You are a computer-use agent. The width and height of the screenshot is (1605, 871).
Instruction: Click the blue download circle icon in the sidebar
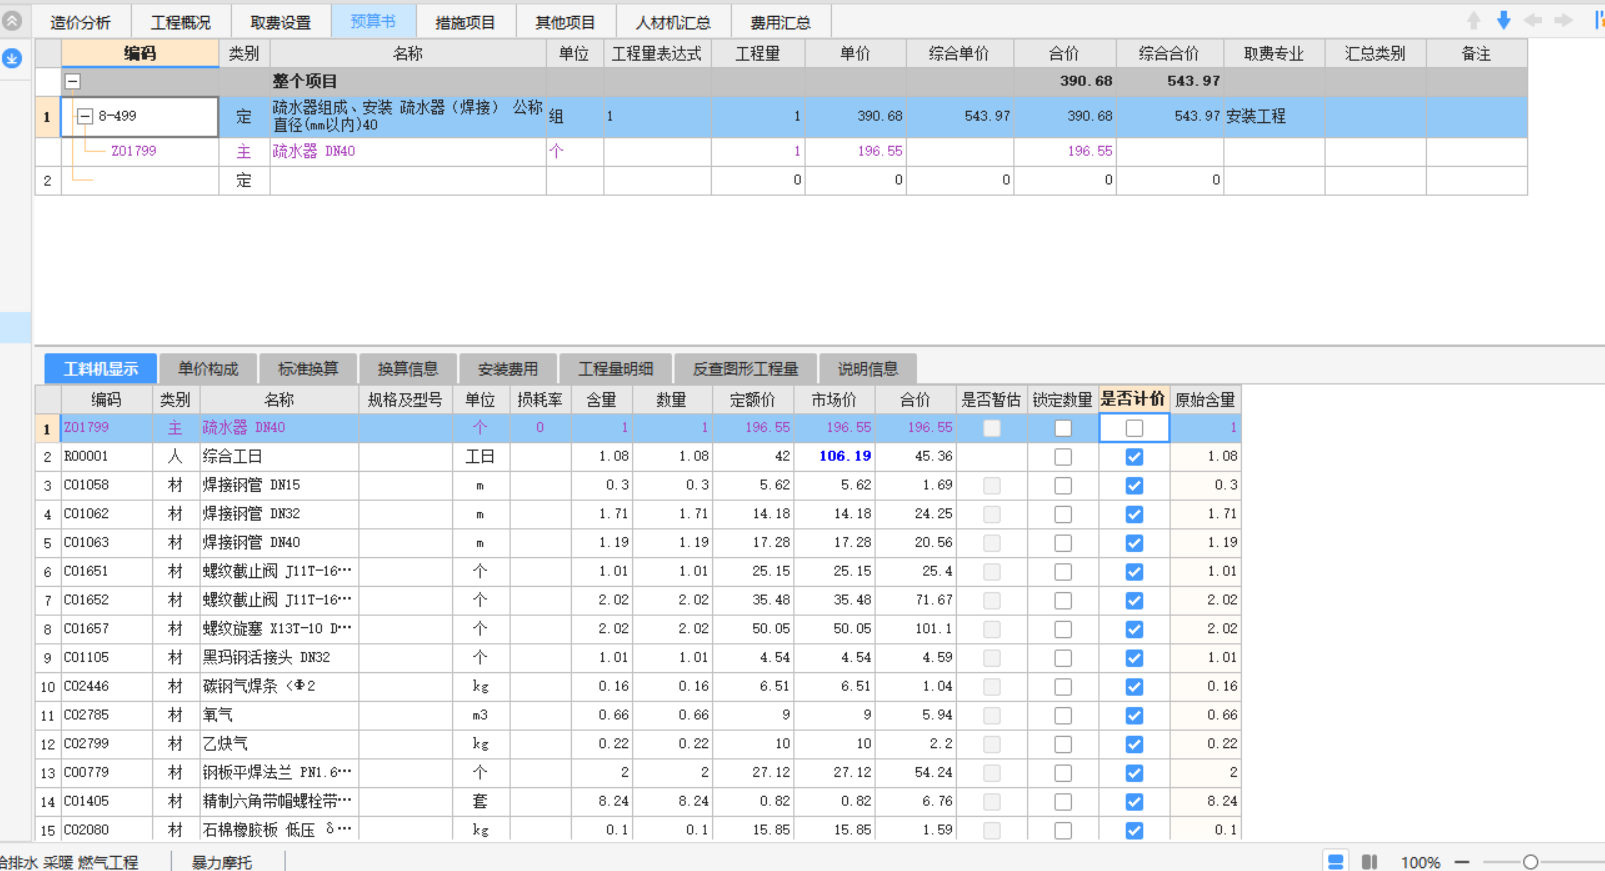(x=12, y=59)
